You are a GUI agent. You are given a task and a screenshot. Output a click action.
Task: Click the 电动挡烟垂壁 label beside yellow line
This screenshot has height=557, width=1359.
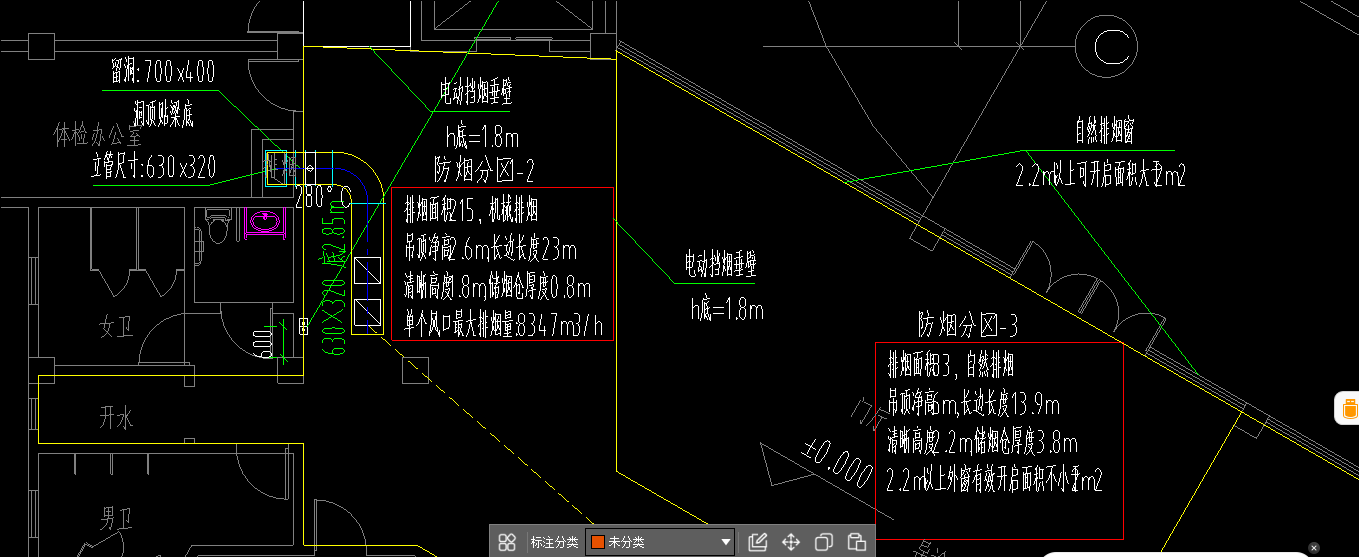pyautogui.click(x=720, y=265)
